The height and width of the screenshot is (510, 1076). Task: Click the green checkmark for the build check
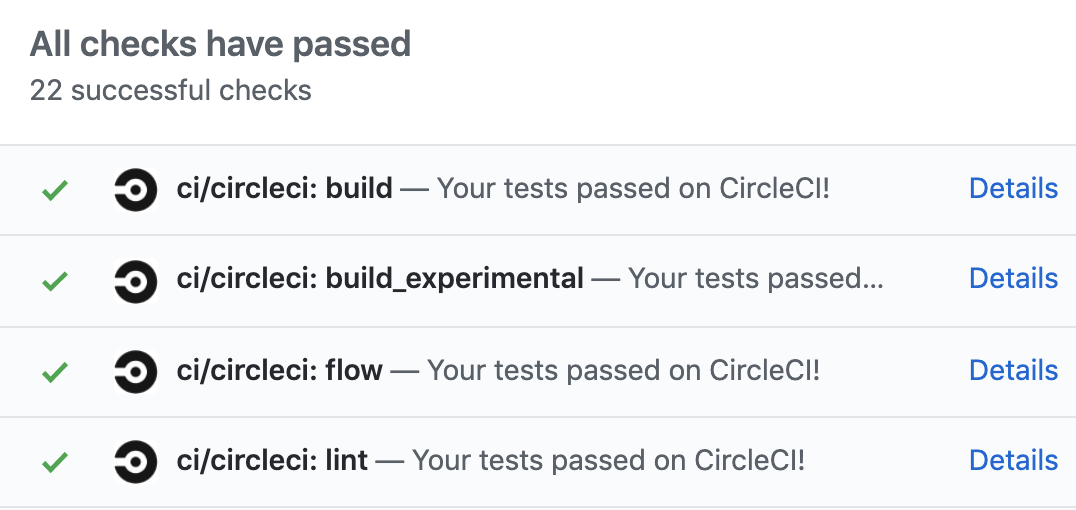point(54,189)
